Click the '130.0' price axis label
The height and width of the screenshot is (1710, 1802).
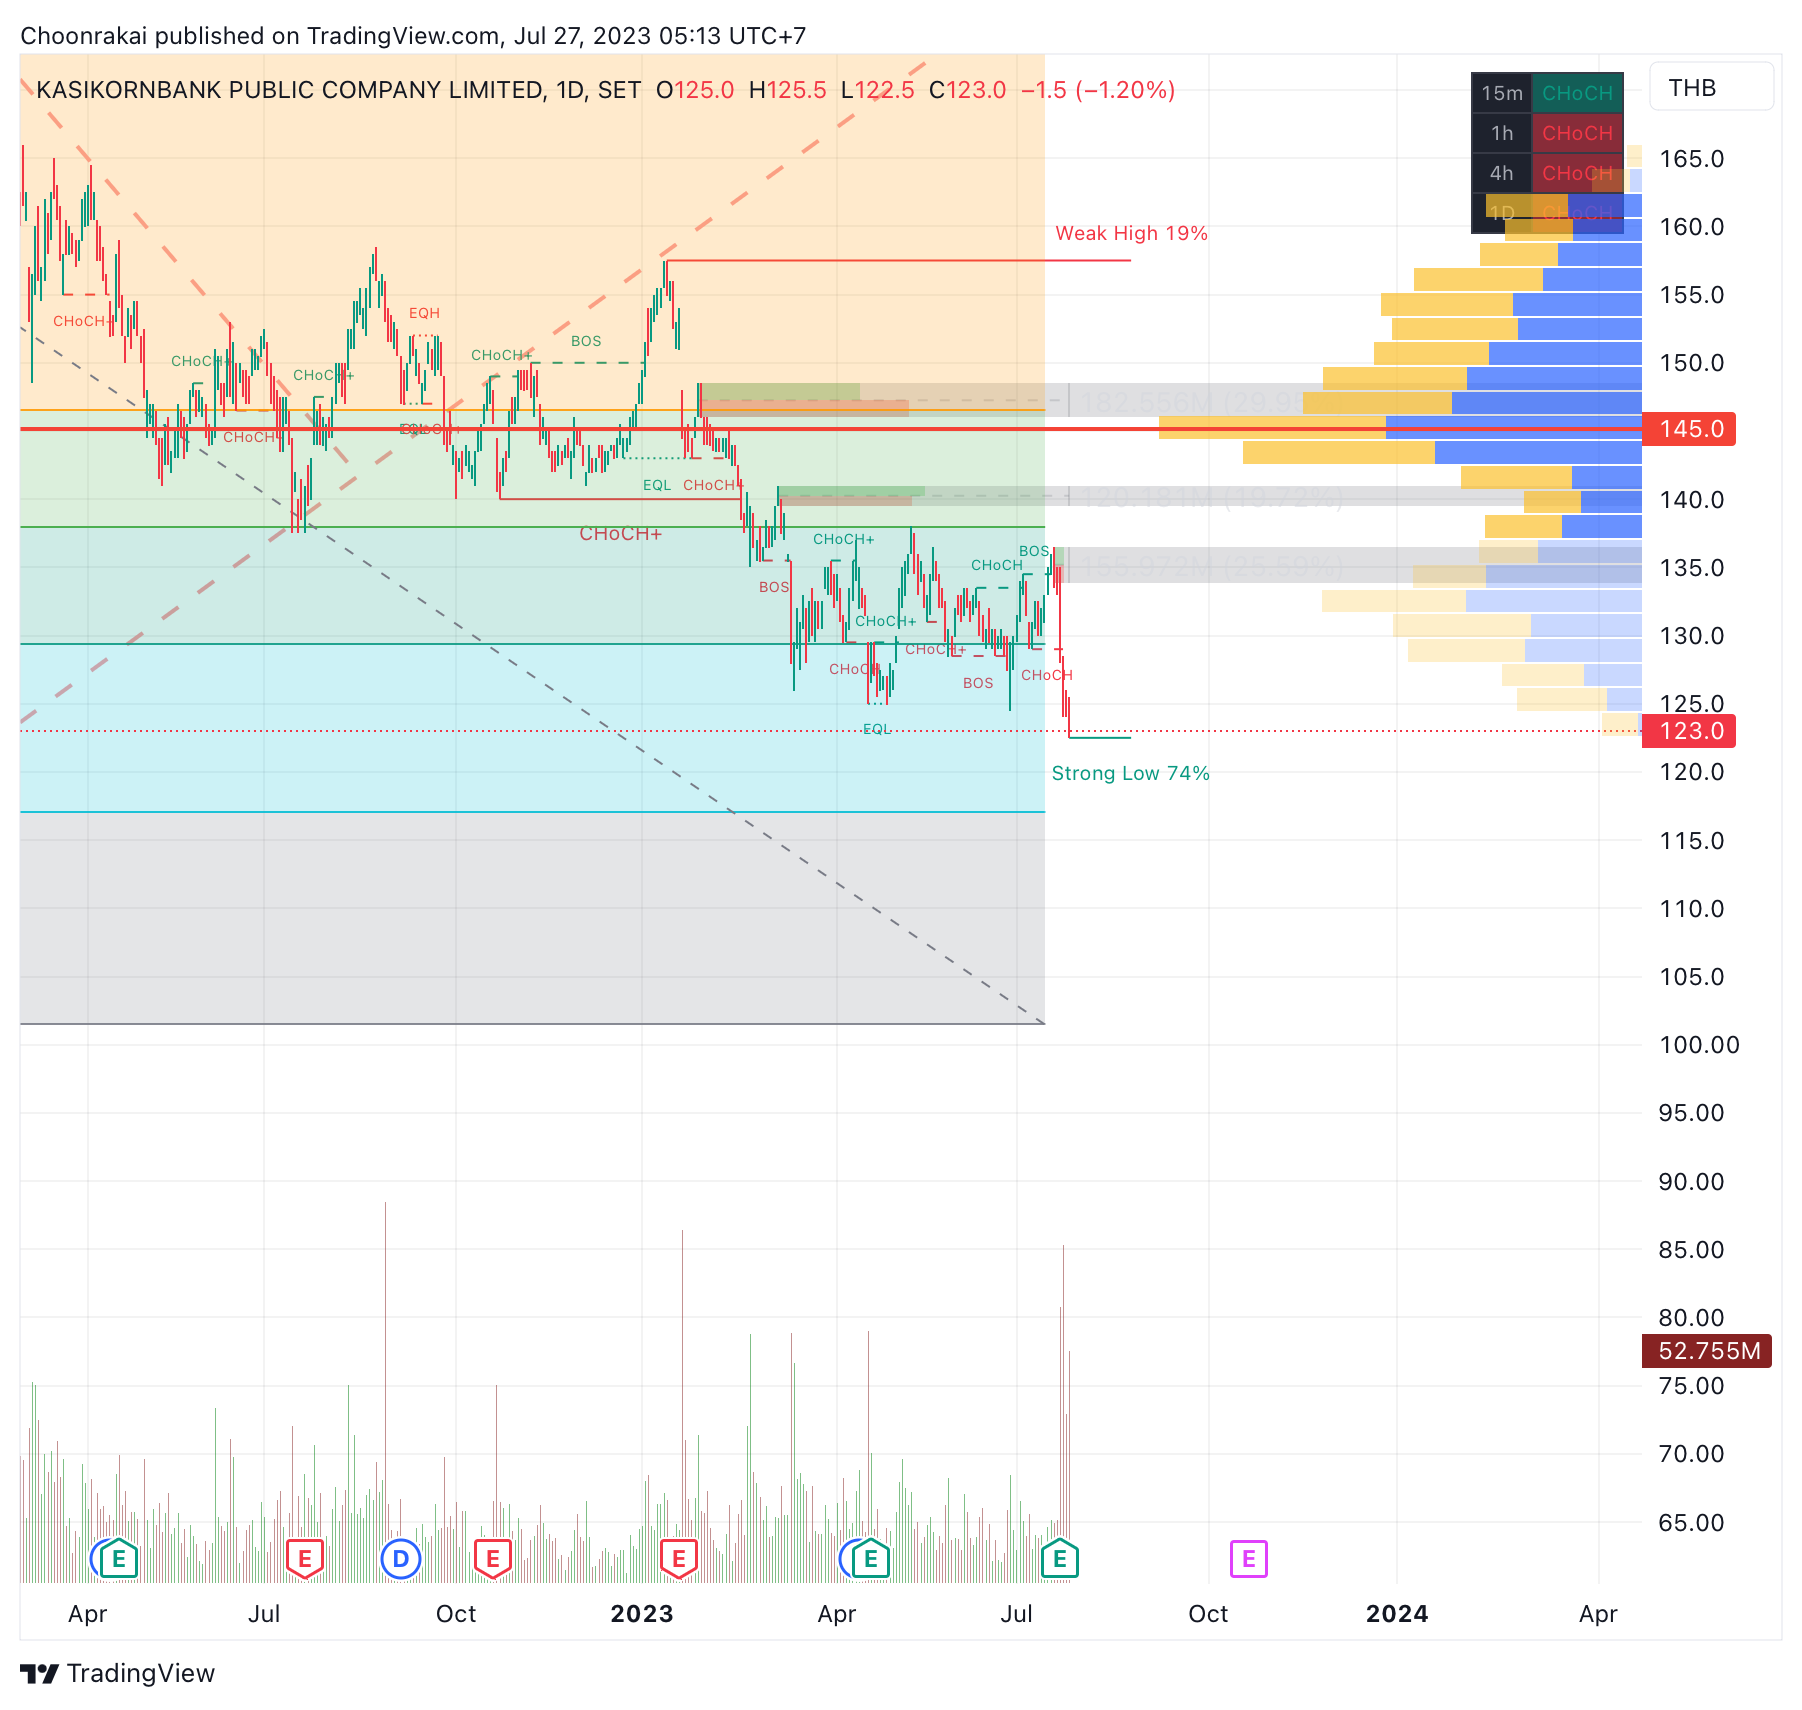[x=1692, y=636]
